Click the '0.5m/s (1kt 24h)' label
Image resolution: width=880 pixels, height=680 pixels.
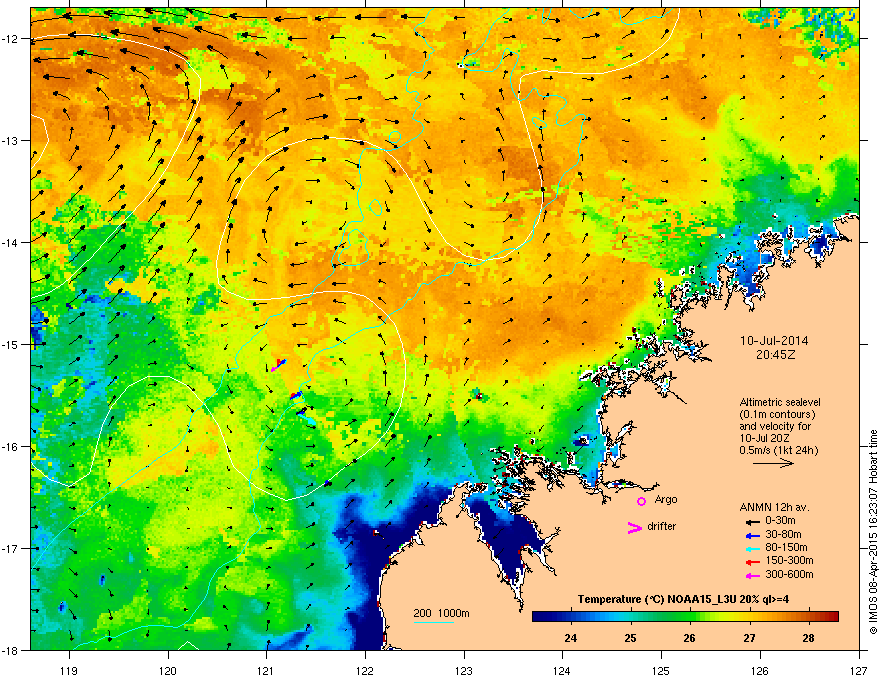coord(778,450)
